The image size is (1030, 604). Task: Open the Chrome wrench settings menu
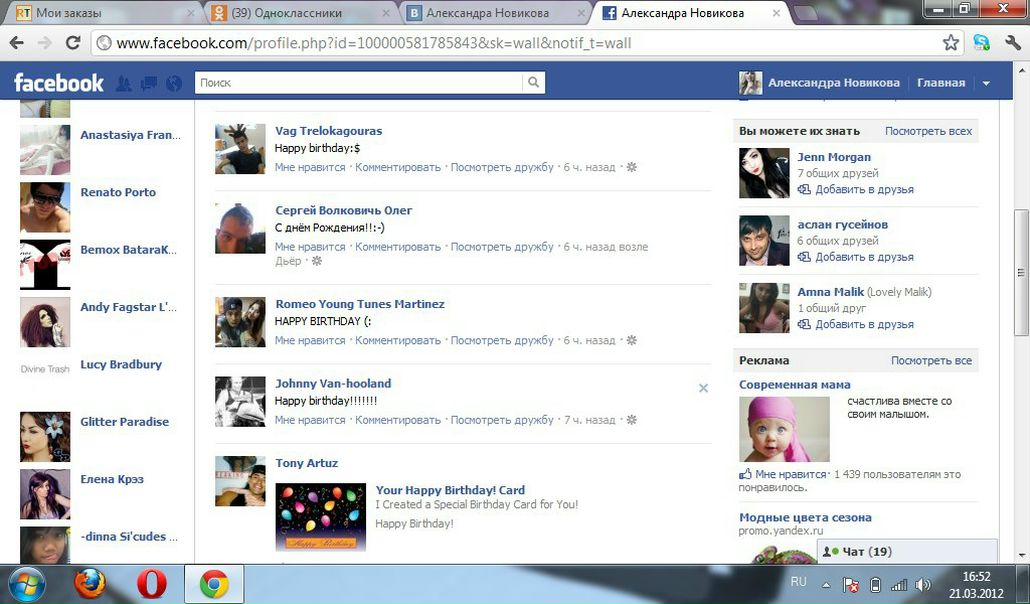(1011, 43)
